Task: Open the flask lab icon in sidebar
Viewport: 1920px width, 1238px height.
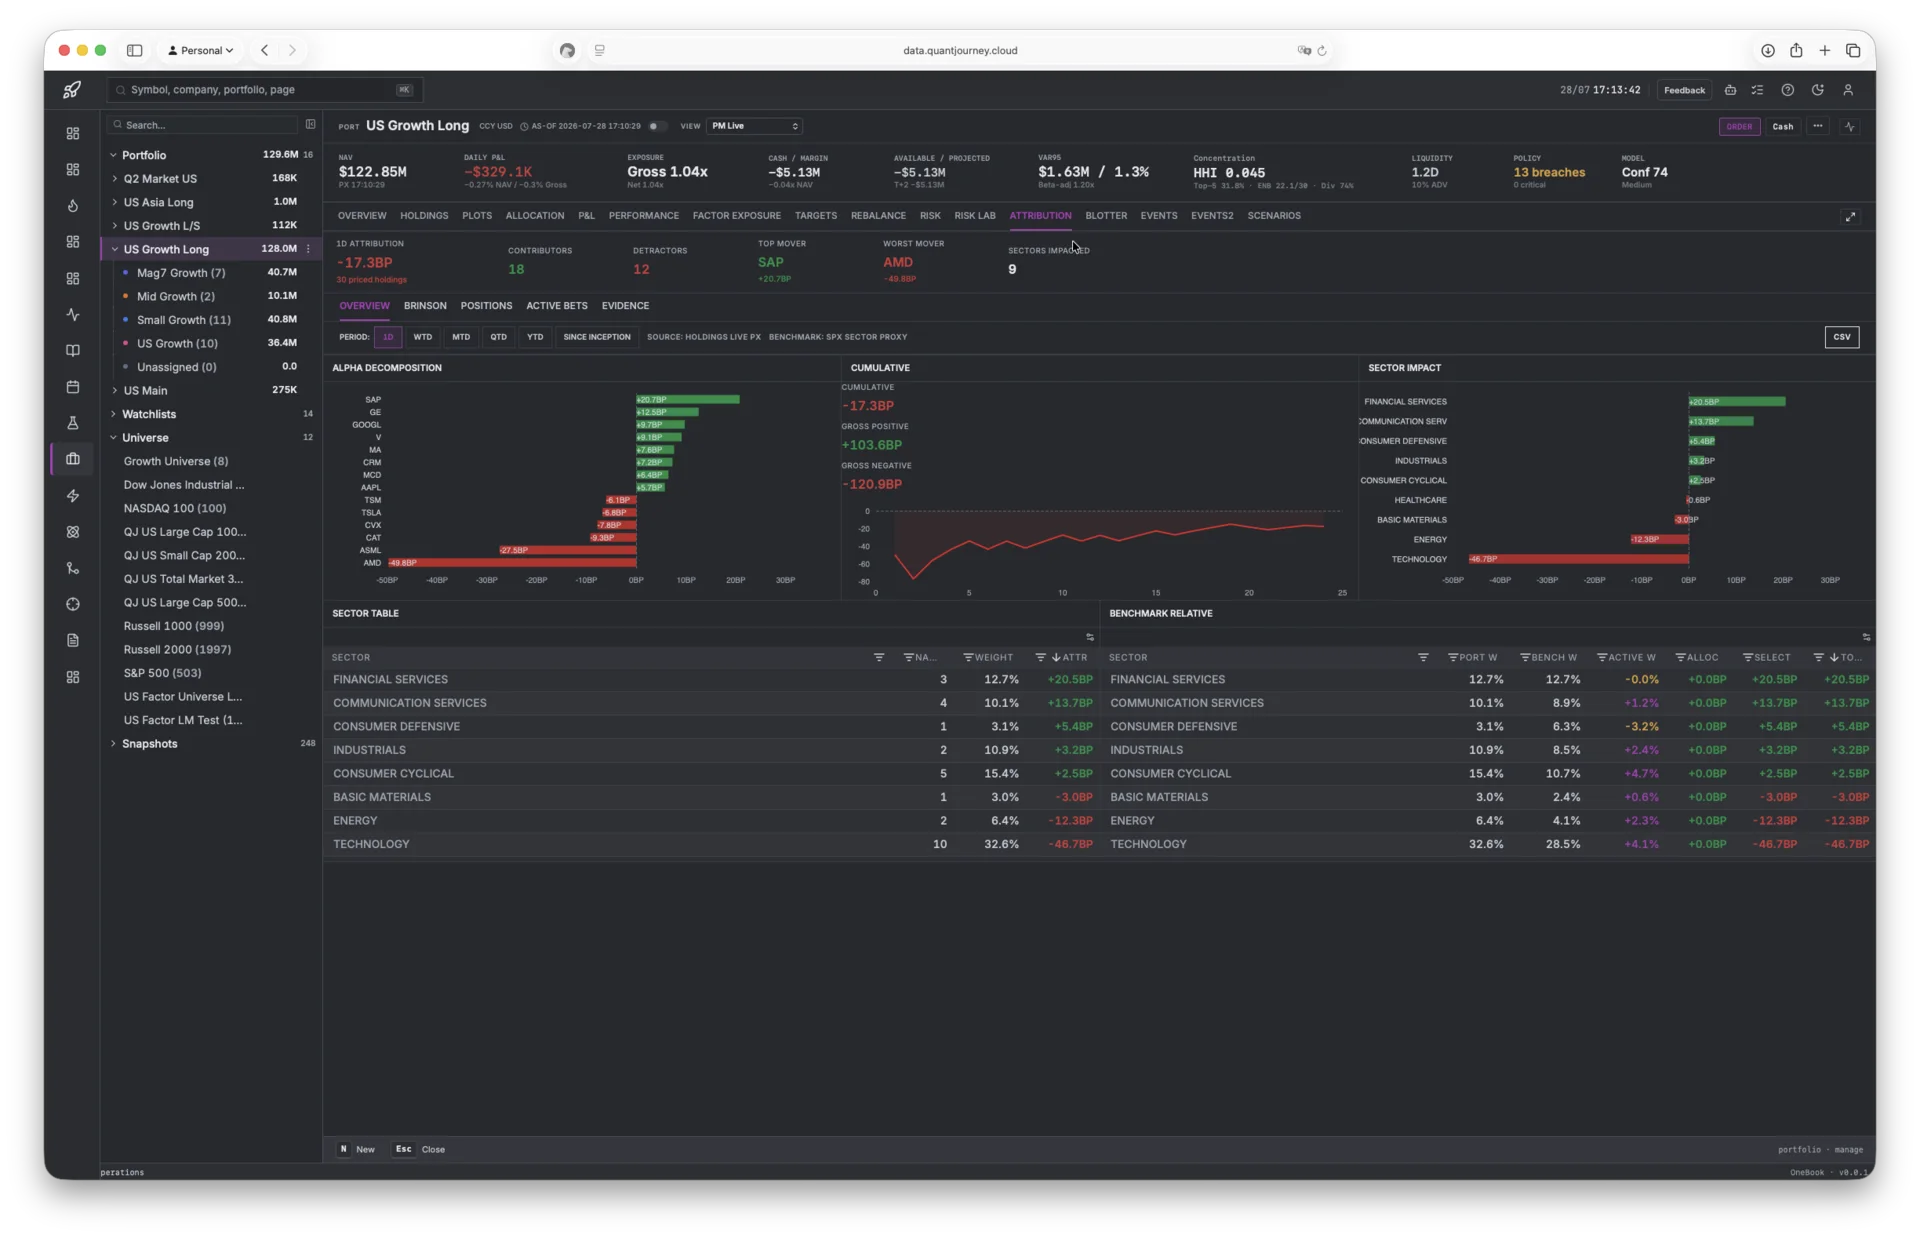Action: click(73, 423)
